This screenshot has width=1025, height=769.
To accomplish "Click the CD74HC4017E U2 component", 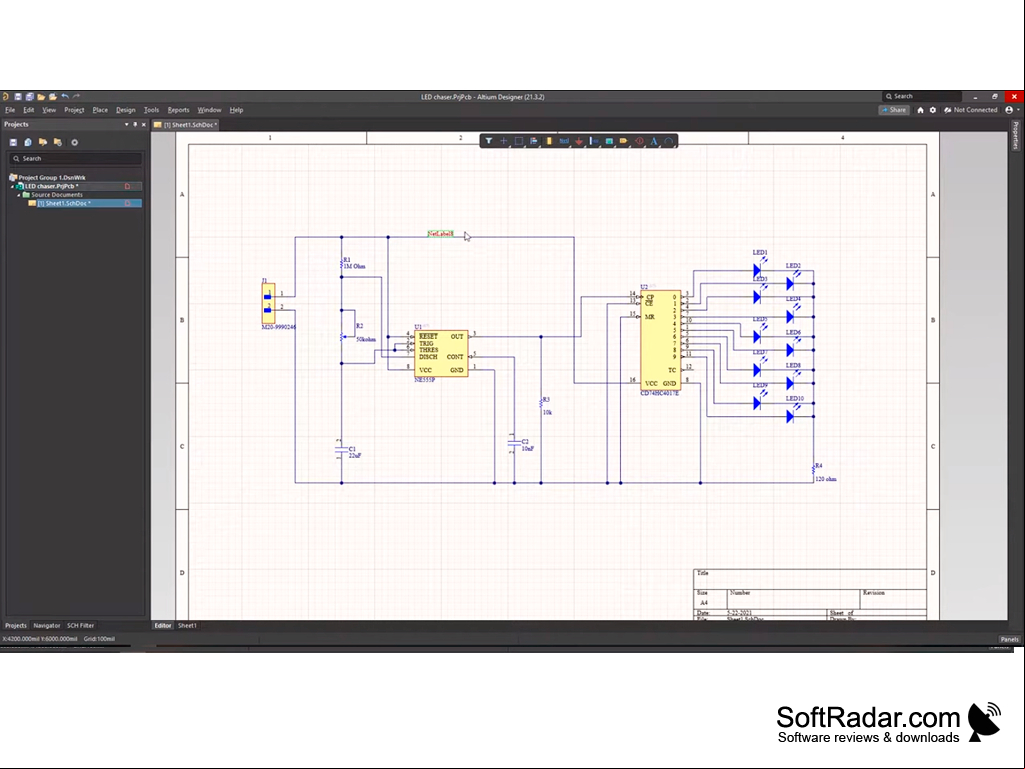I will tap(660, 341).
